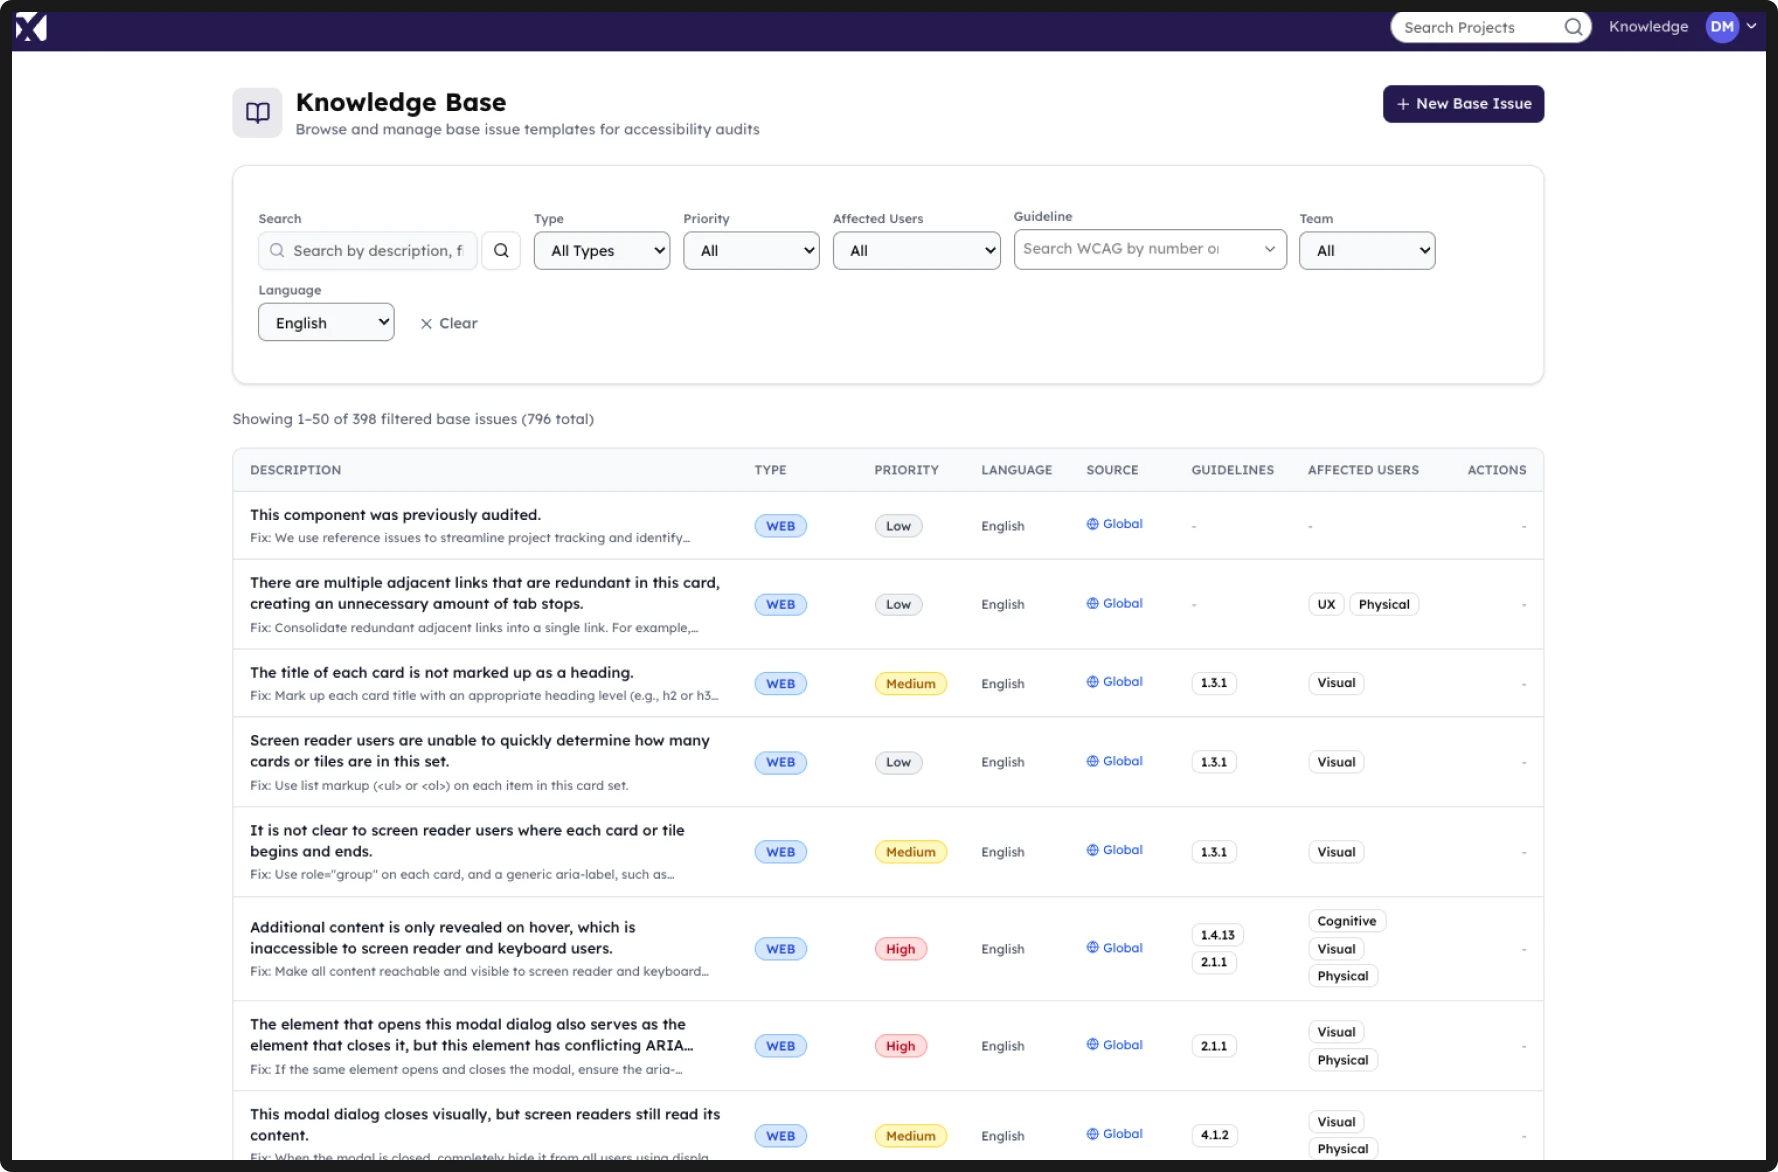Click the Cognitive affected users tag
This screenshot has height=1172, width=1778.
coord(1346,921)
